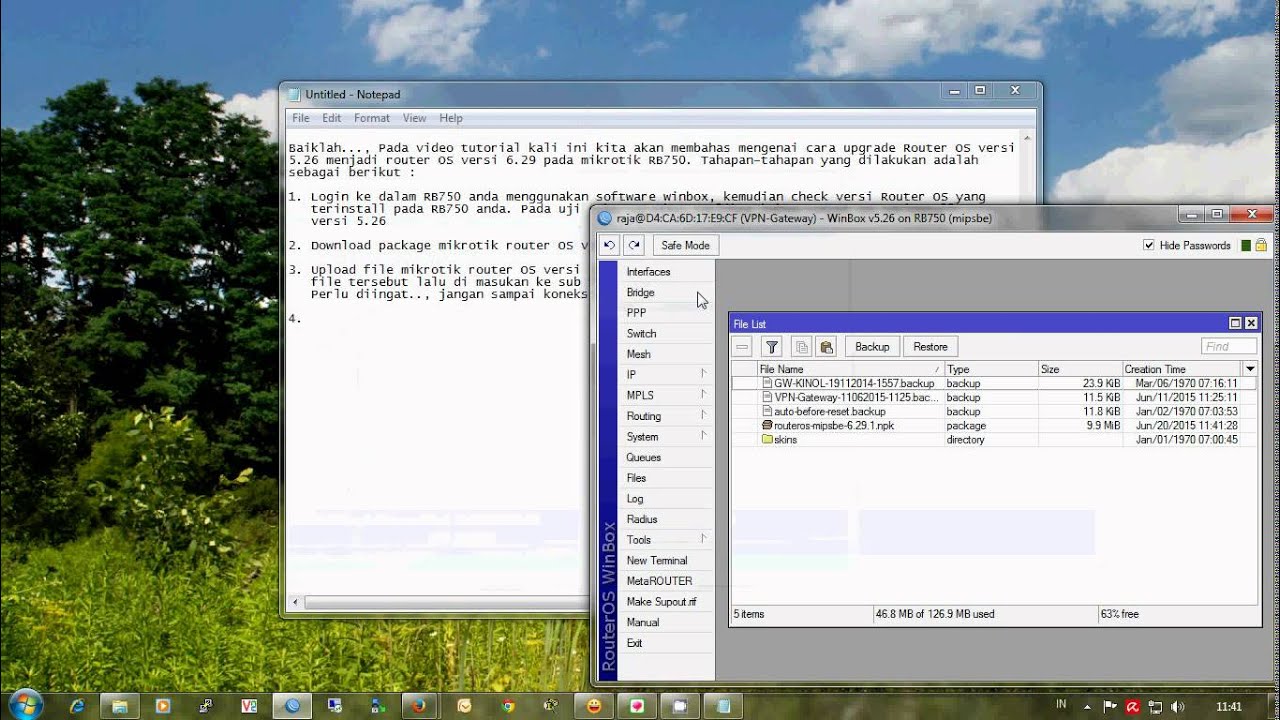Click the IN language indicator in tray
The image size is (1280, 720).
[x=1061, y=705]
